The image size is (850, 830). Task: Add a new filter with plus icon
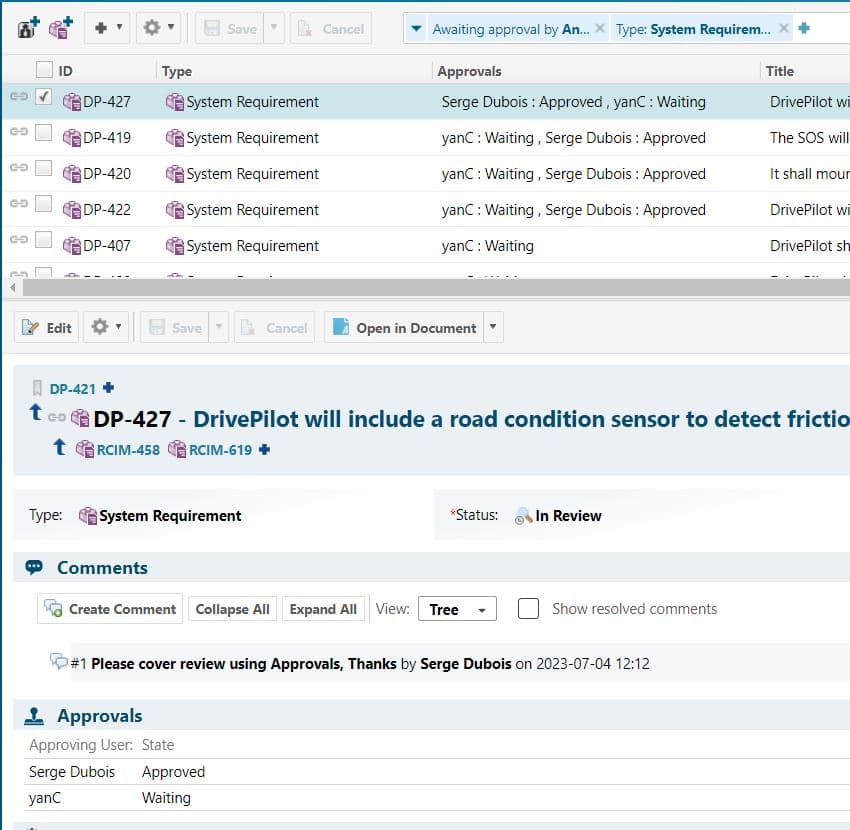[804, 29]
